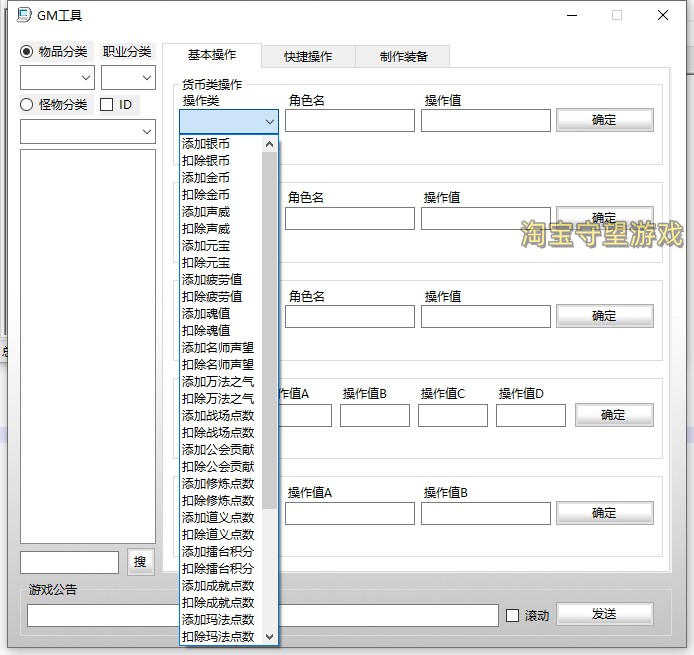Focus the 操作值C input field
694x655 pixels.
pyautogui.click(x=453, y=415)
